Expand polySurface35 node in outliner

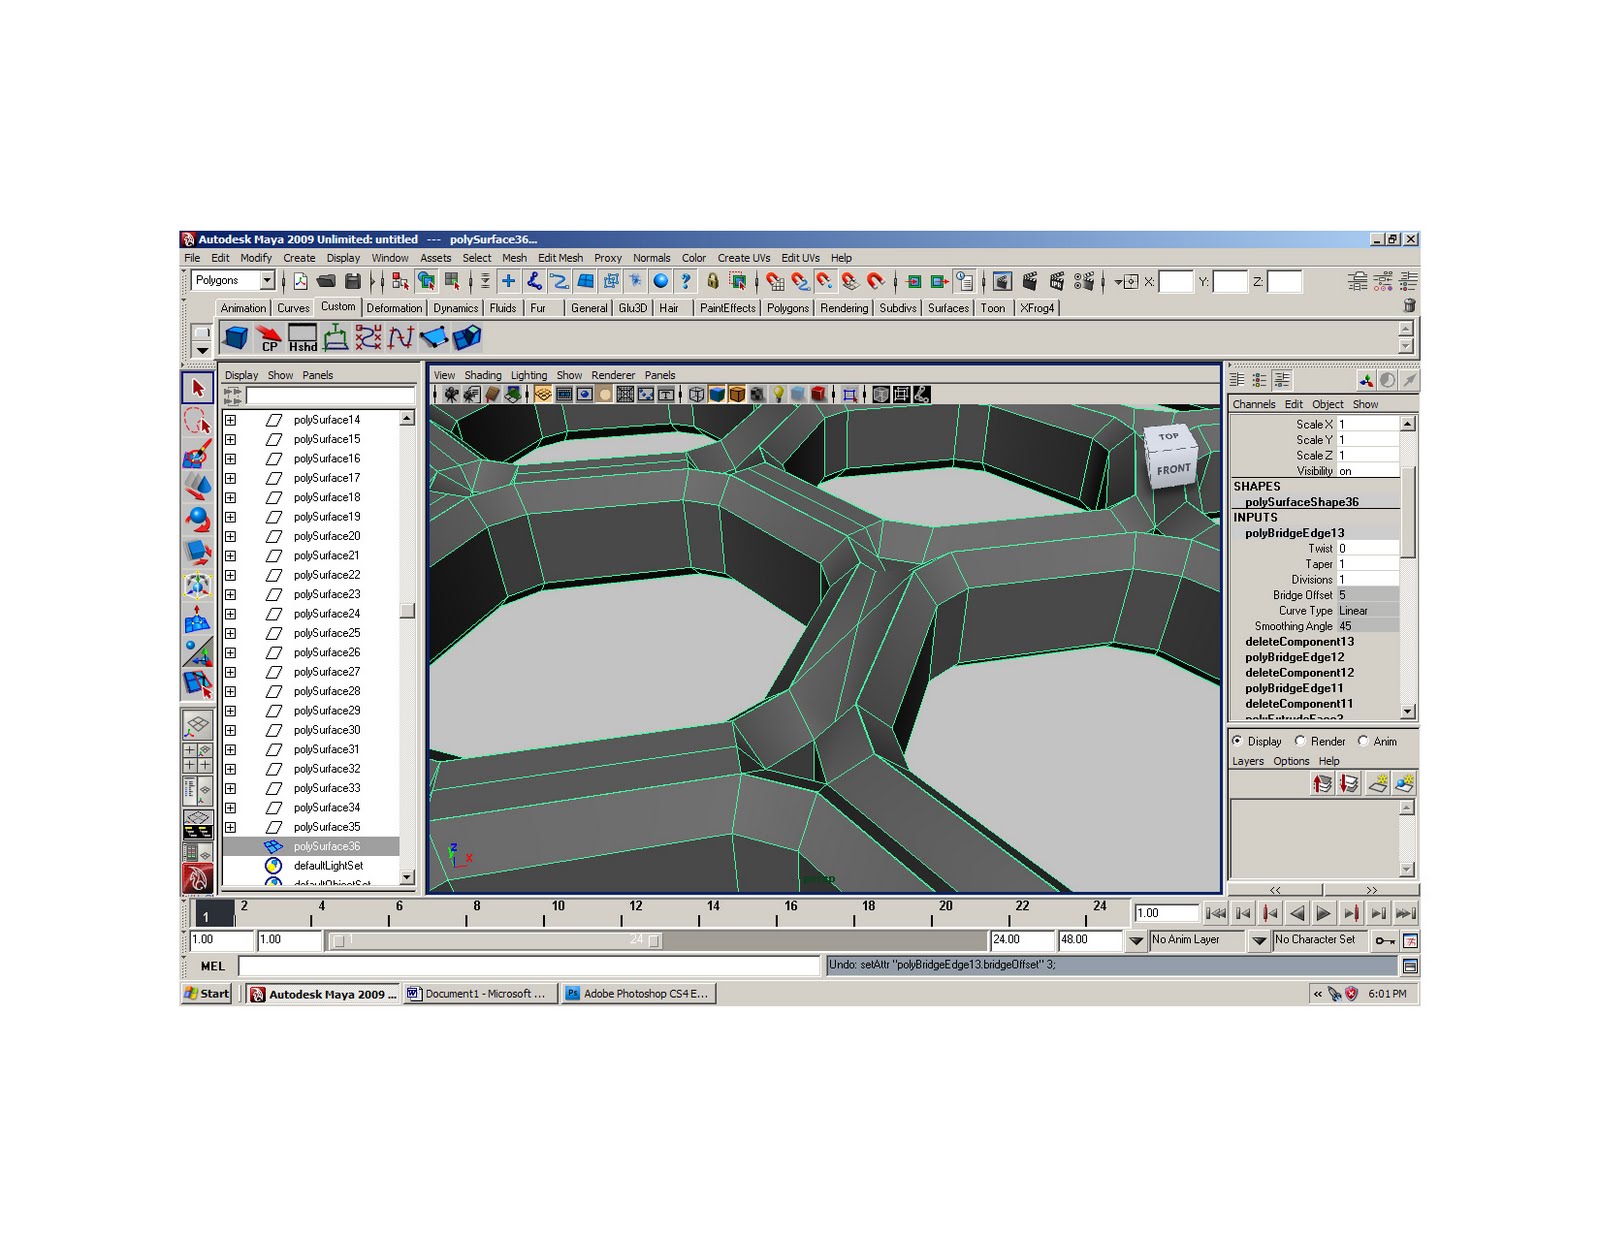click(x=230, y=827)
